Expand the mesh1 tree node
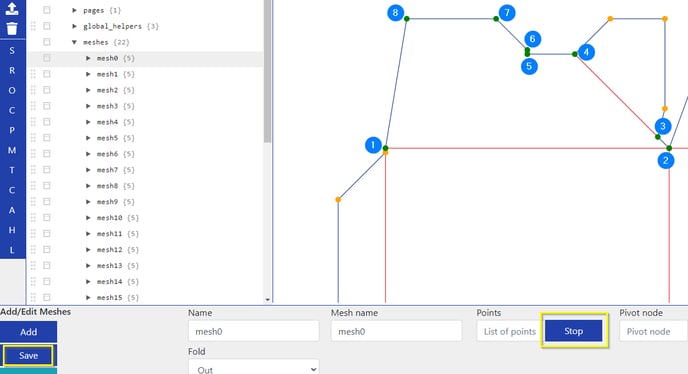688x374 pixels. (x=88, y=74)
